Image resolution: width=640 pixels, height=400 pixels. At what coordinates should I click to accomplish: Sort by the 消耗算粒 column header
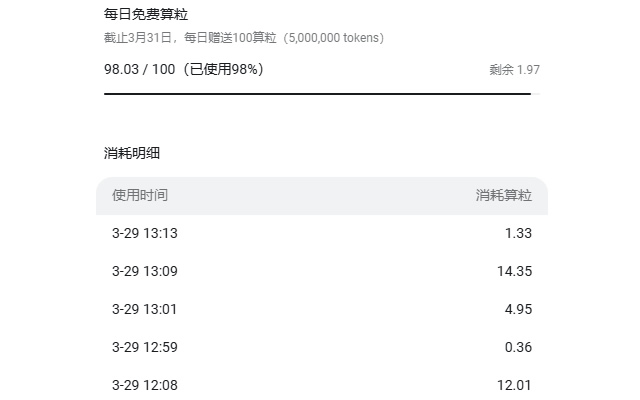pyautogui.click(x=504, y=196)
